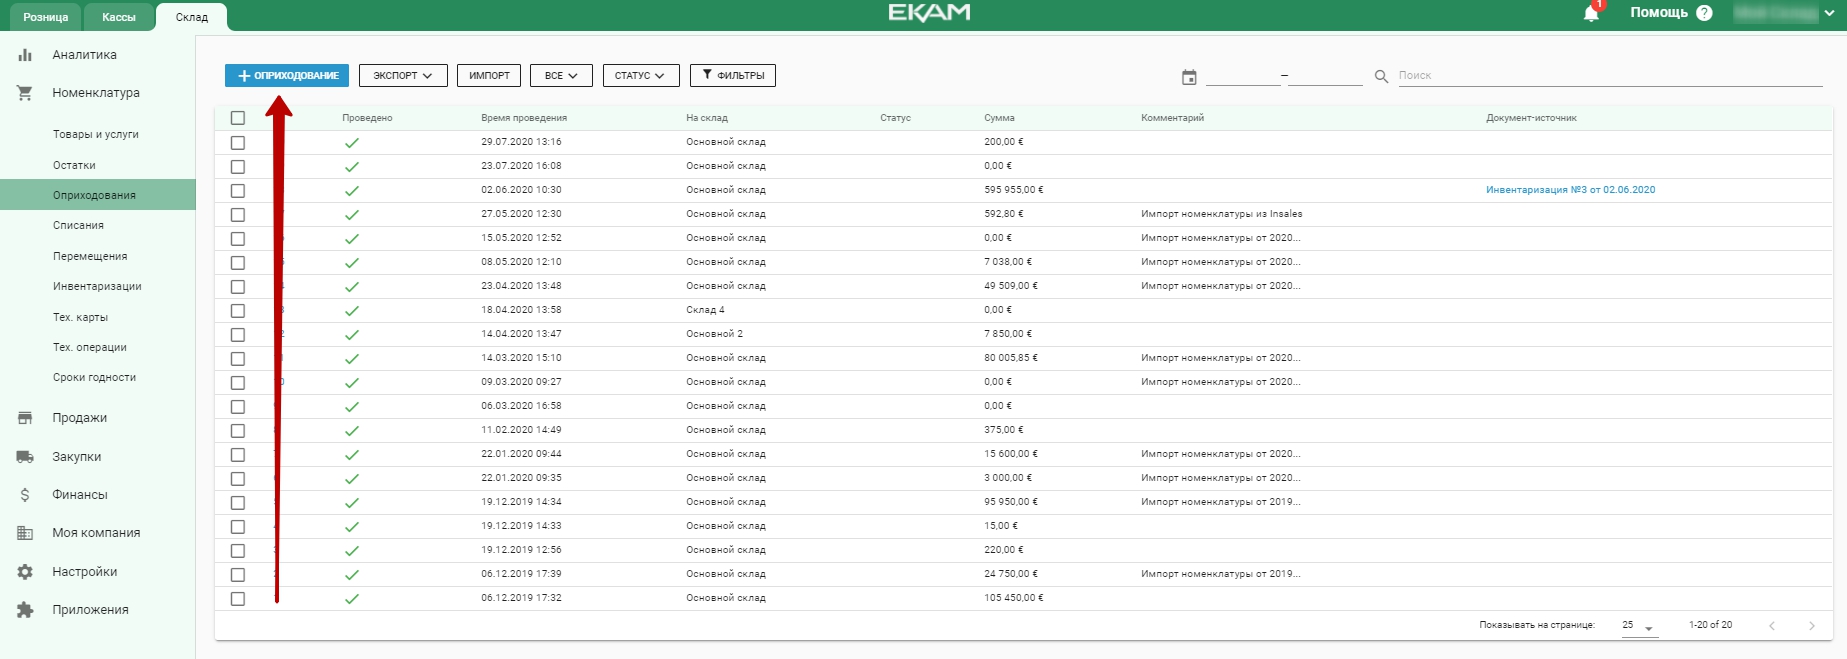1847x659 pixels.
Task: Click the 595 955,00 € sum cell
Action: [1014, 190]
